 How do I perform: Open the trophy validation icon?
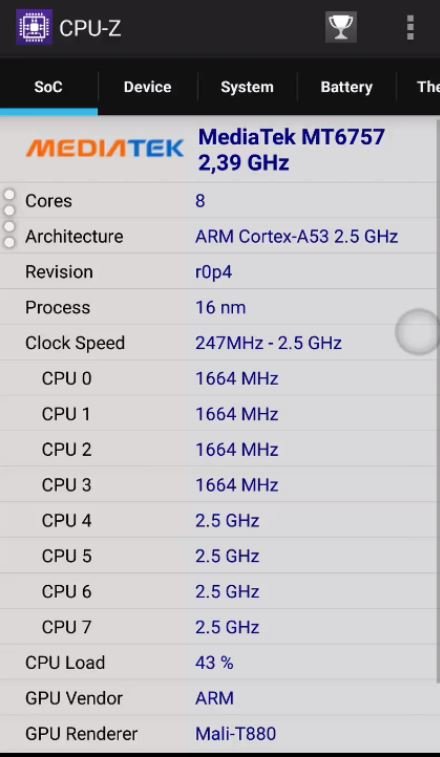[341, 27]
